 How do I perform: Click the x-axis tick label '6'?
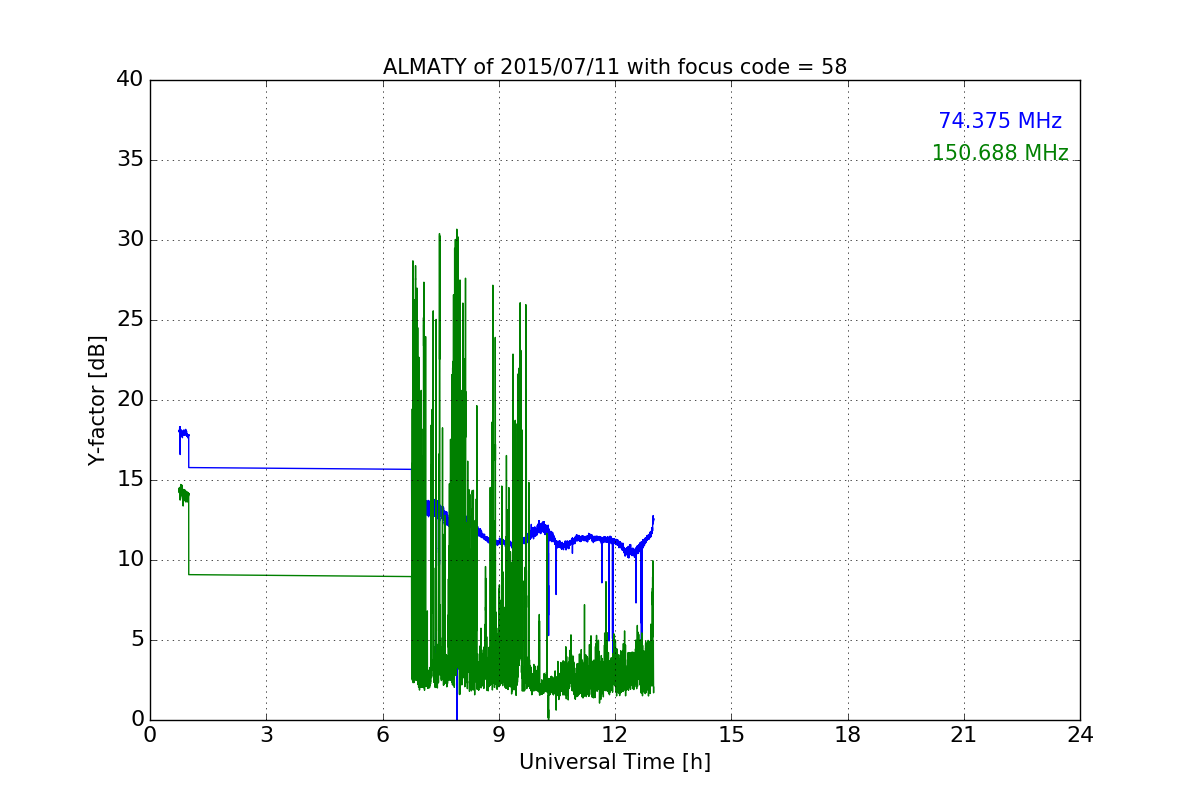click(x=383, y=735)
